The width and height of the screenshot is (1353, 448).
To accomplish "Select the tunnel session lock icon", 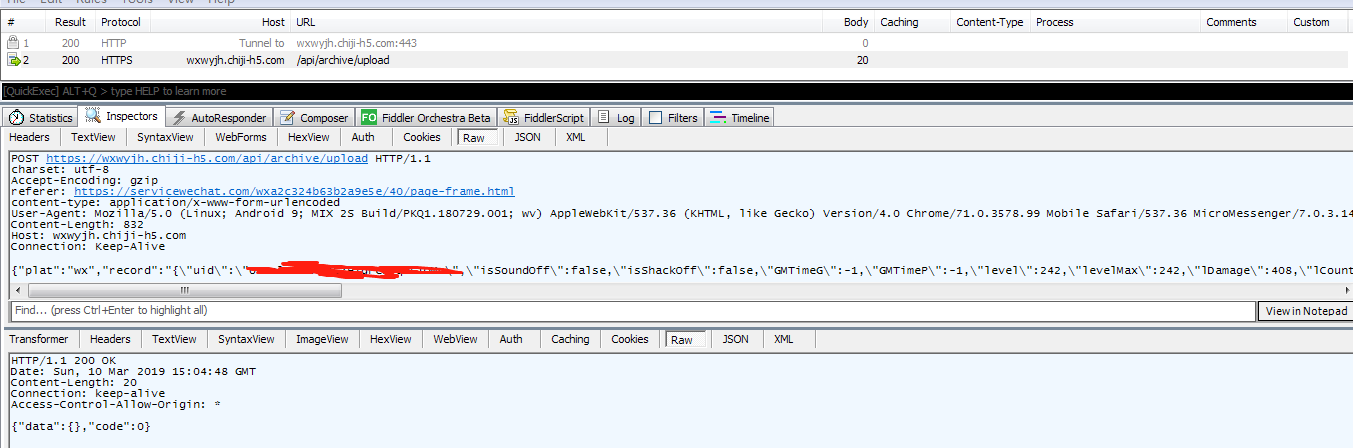I will 13,43.
